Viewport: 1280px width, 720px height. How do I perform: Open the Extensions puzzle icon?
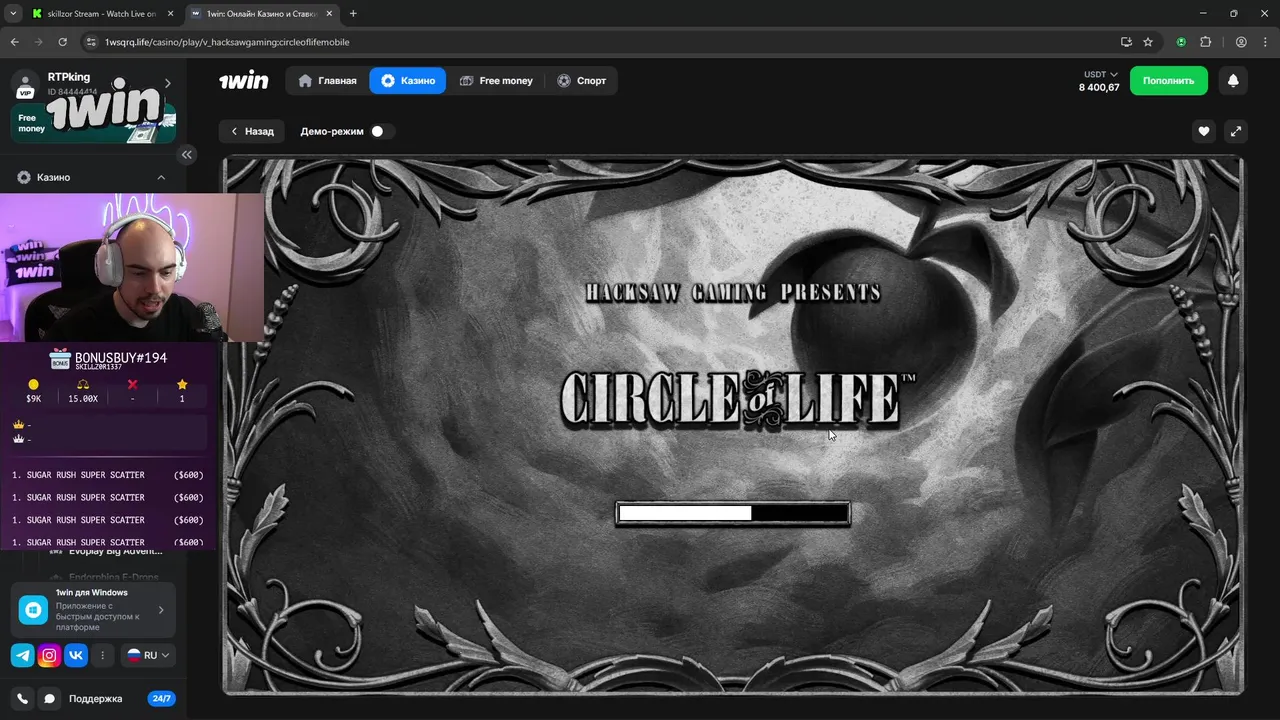point(1205,42)
